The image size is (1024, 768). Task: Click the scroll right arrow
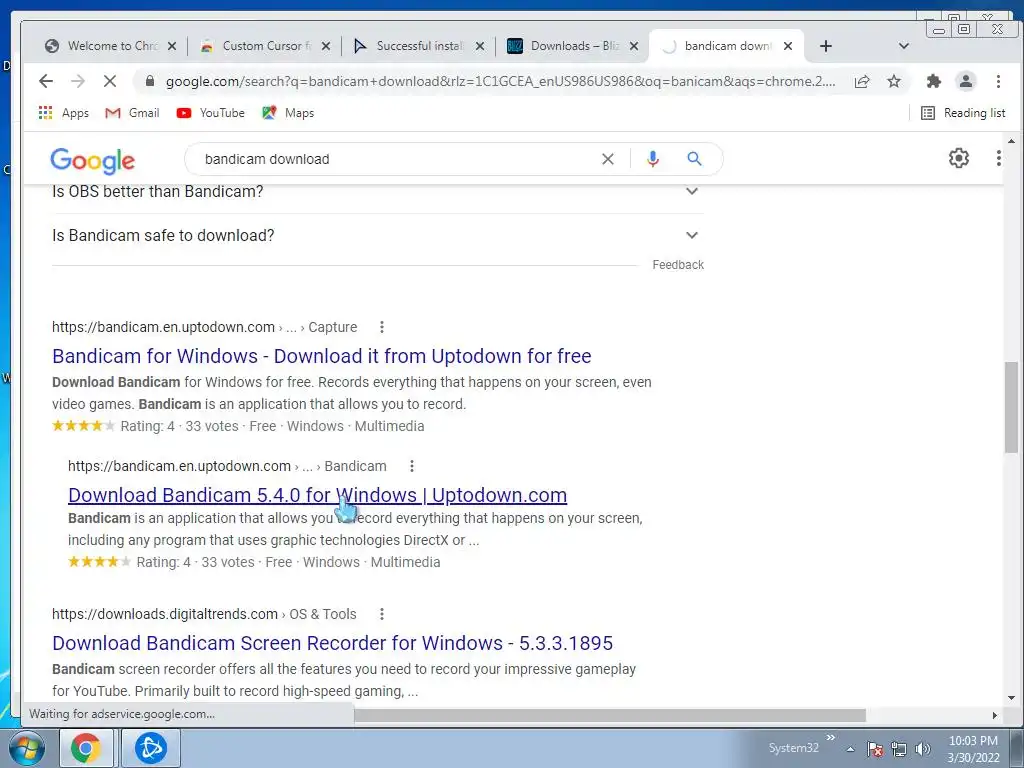(x=995, y=716)
